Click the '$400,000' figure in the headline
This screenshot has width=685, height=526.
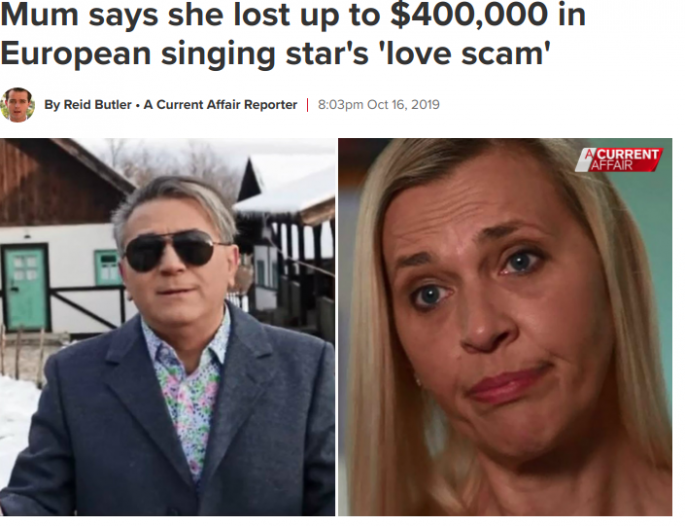click(x=469, y=15)
